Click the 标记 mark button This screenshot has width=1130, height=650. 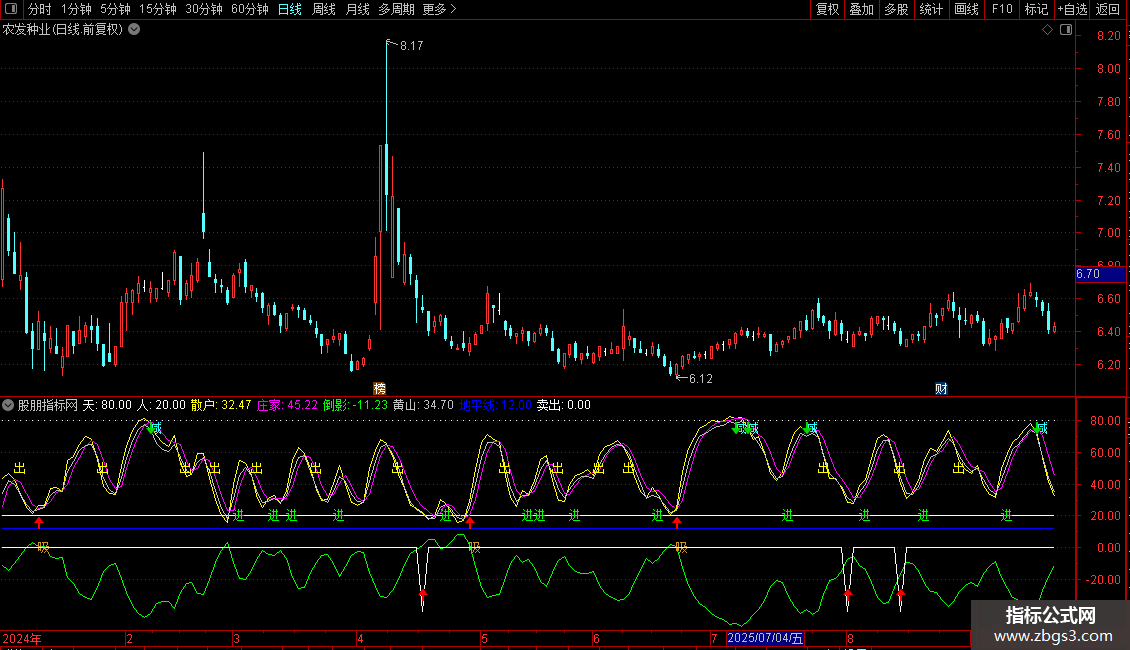[1036, 9]
